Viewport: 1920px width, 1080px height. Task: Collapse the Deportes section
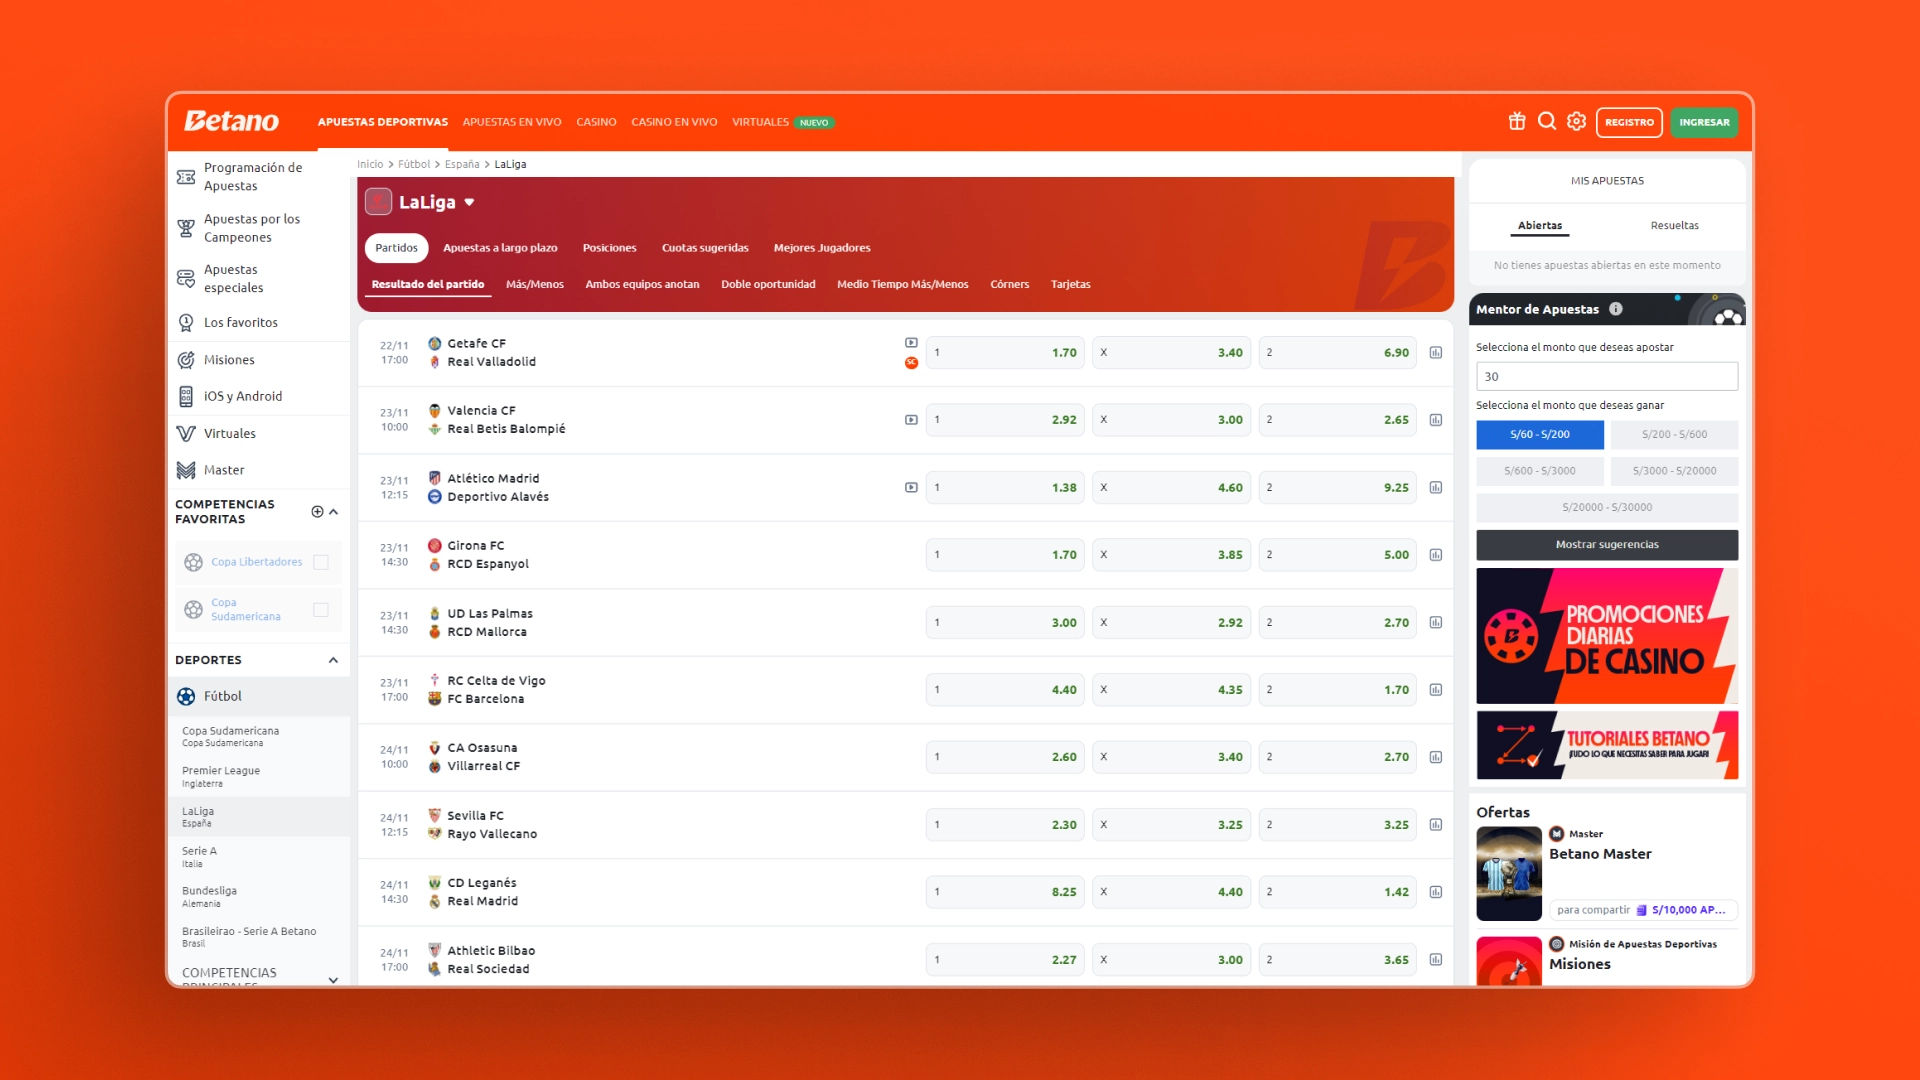334,660
